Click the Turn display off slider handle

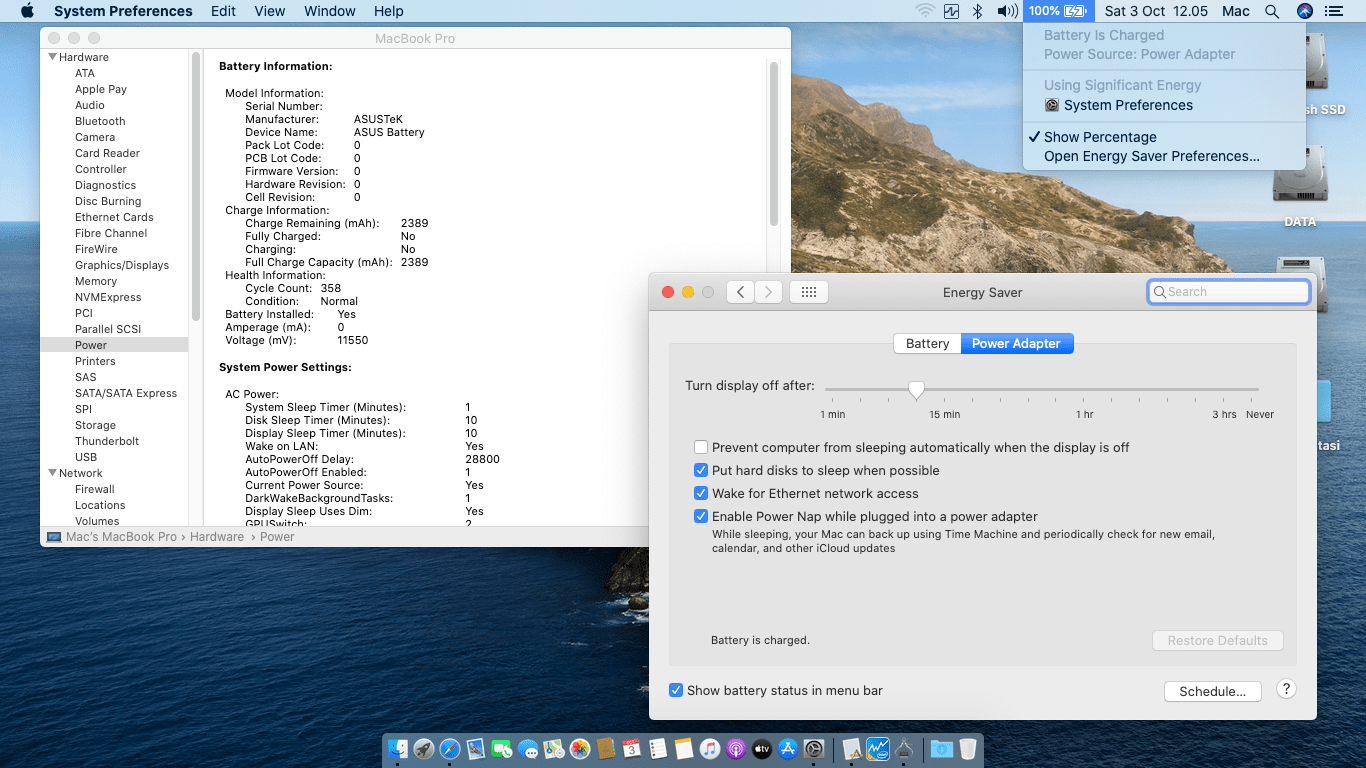916,389
